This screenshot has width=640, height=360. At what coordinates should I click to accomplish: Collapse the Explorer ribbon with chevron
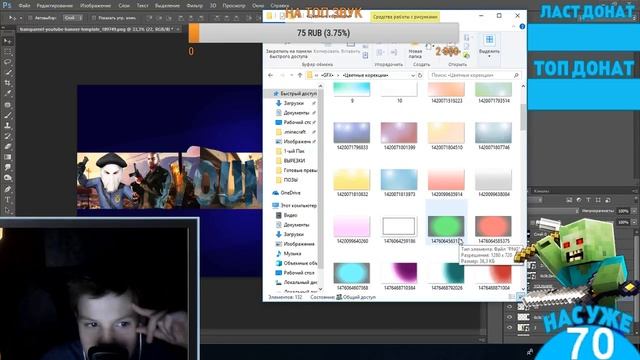513,27
